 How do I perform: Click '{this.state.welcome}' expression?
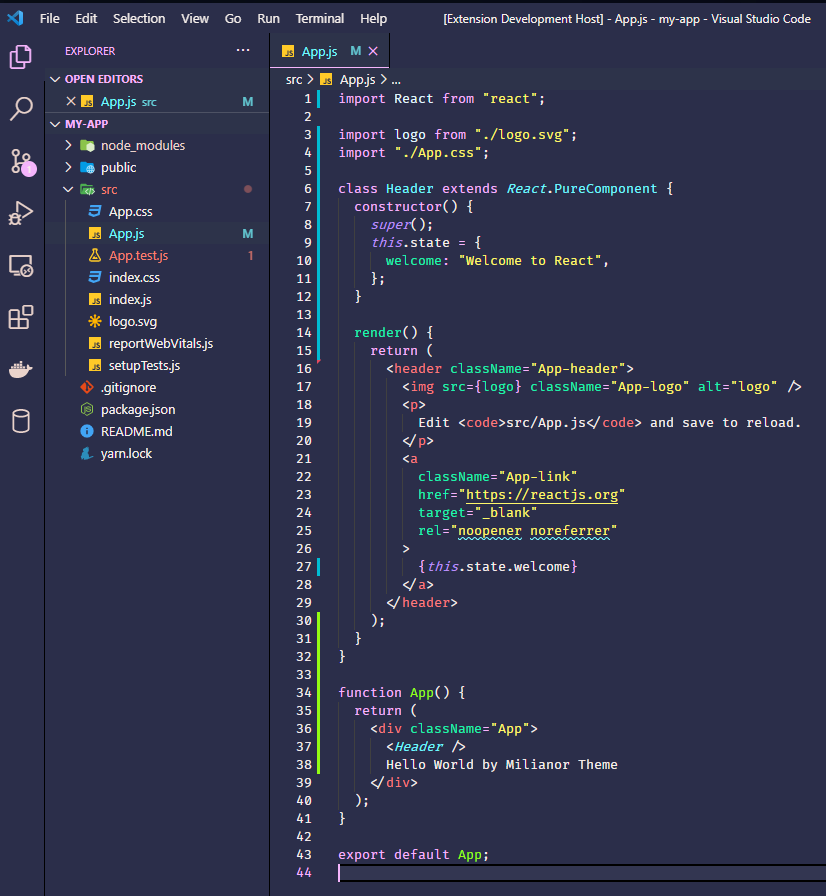(498, 567)
